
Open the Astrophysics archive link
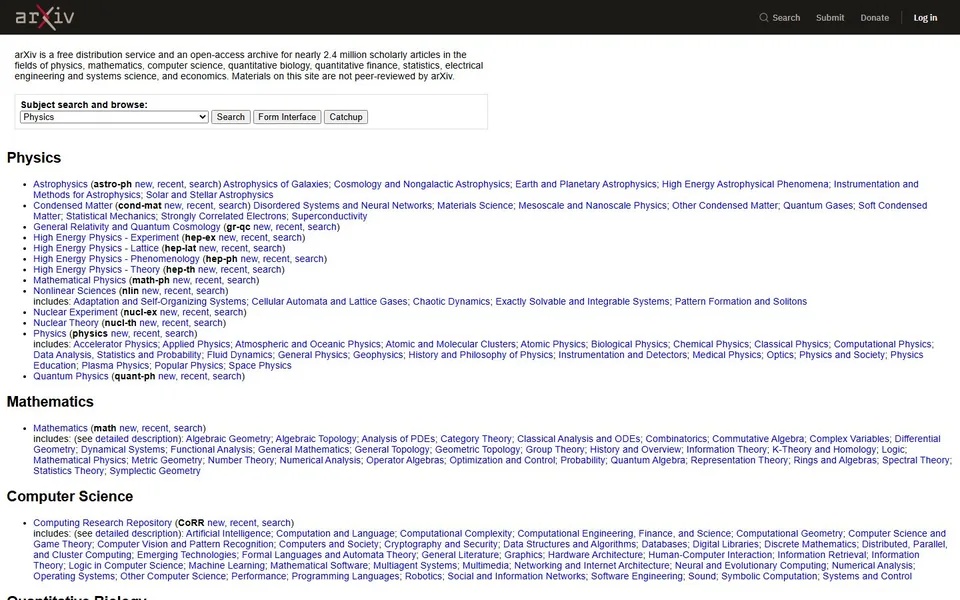tap(60, 184)
